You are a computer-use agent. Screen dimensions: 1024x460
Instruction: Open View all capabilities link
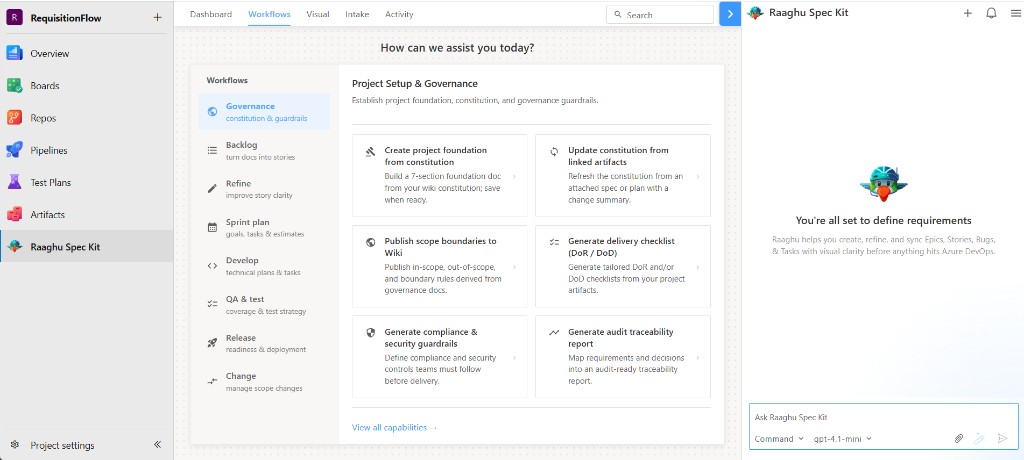pyautogui.click(x=394, y=428)
